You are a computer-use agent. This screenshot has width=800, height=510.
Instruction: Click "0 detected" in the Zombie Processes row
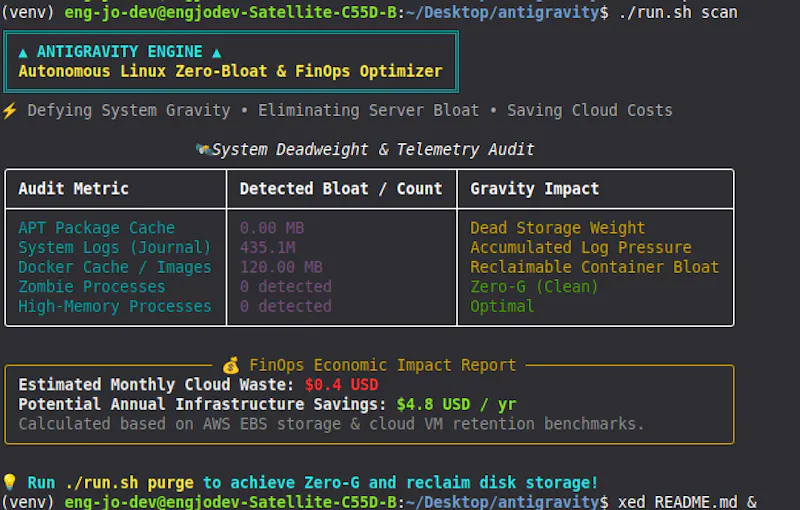(x=286, y=287)
